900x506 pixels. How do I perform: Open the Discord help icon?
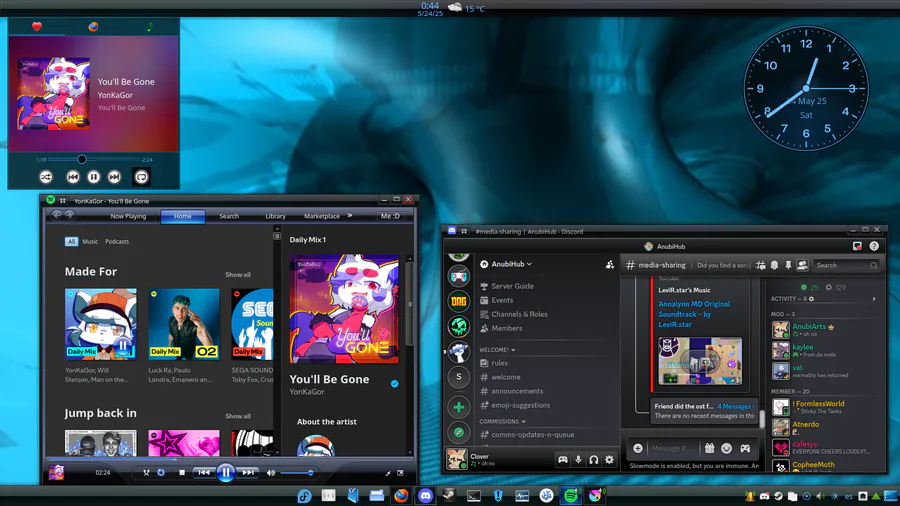(874, 246)
